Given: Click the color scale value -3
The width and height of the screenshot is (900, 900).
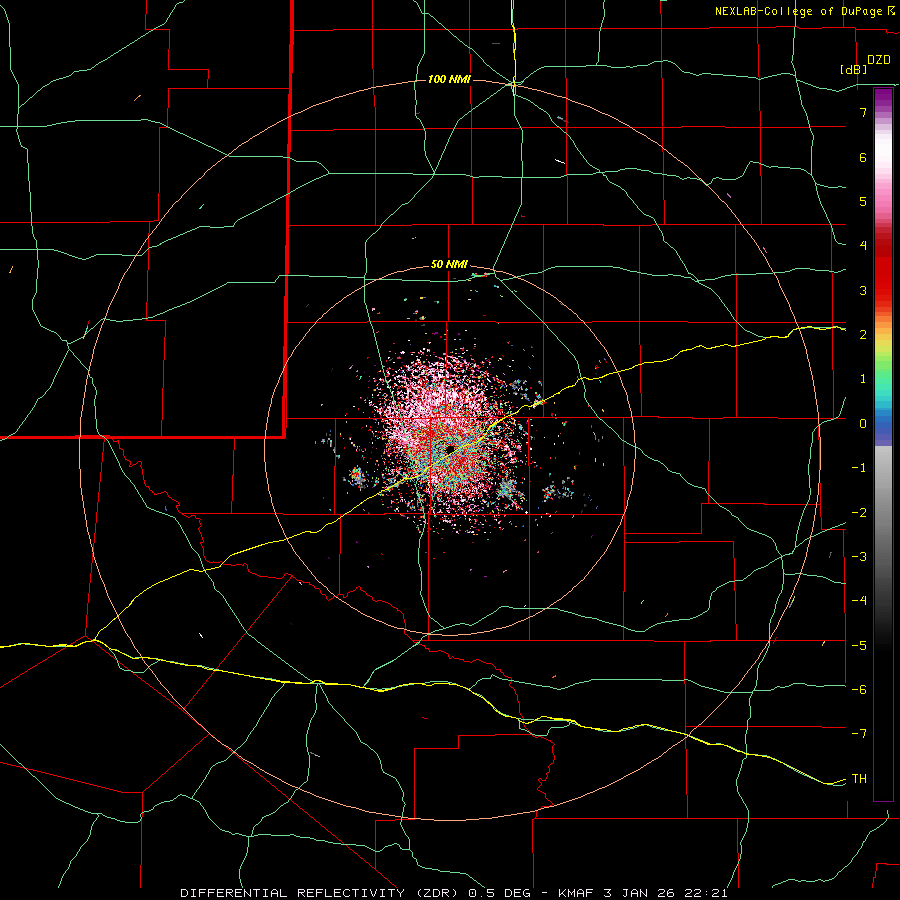Looking at the screenshot, I should [x=859, y=557].
